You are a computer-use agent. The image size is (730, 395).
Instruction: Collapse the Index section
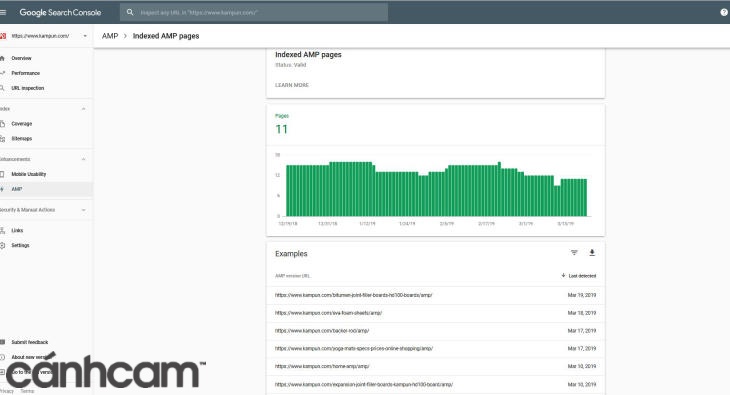click(83, 109)
